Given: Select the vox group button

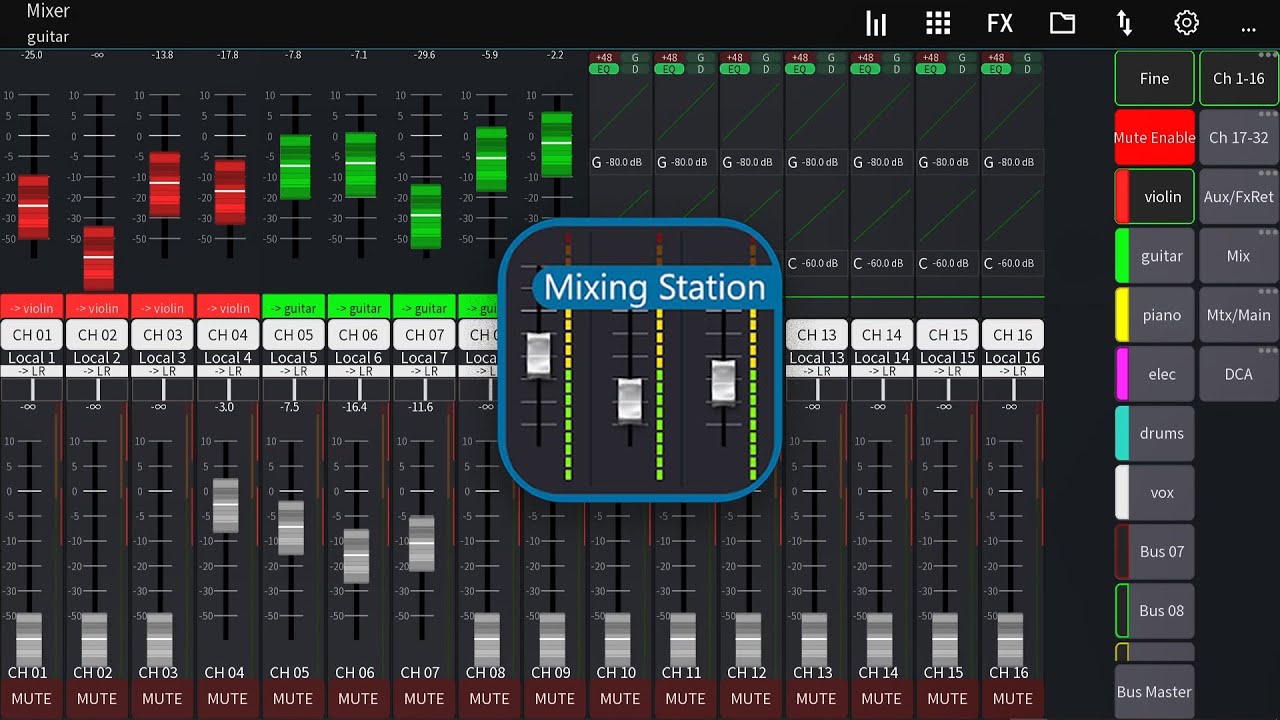Looking at the screenshot, I should tap(1154, 492).
